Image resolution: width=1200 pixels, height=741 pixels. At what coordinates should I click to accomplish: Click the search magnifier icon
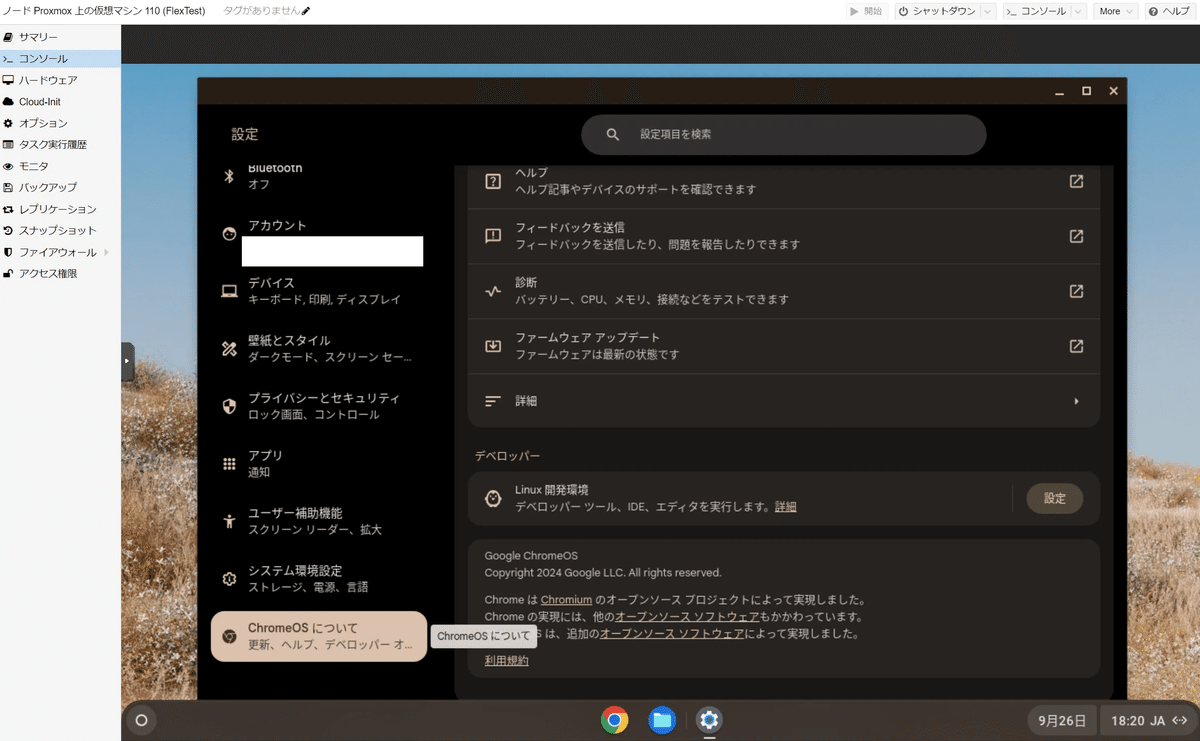click(614, 134)
